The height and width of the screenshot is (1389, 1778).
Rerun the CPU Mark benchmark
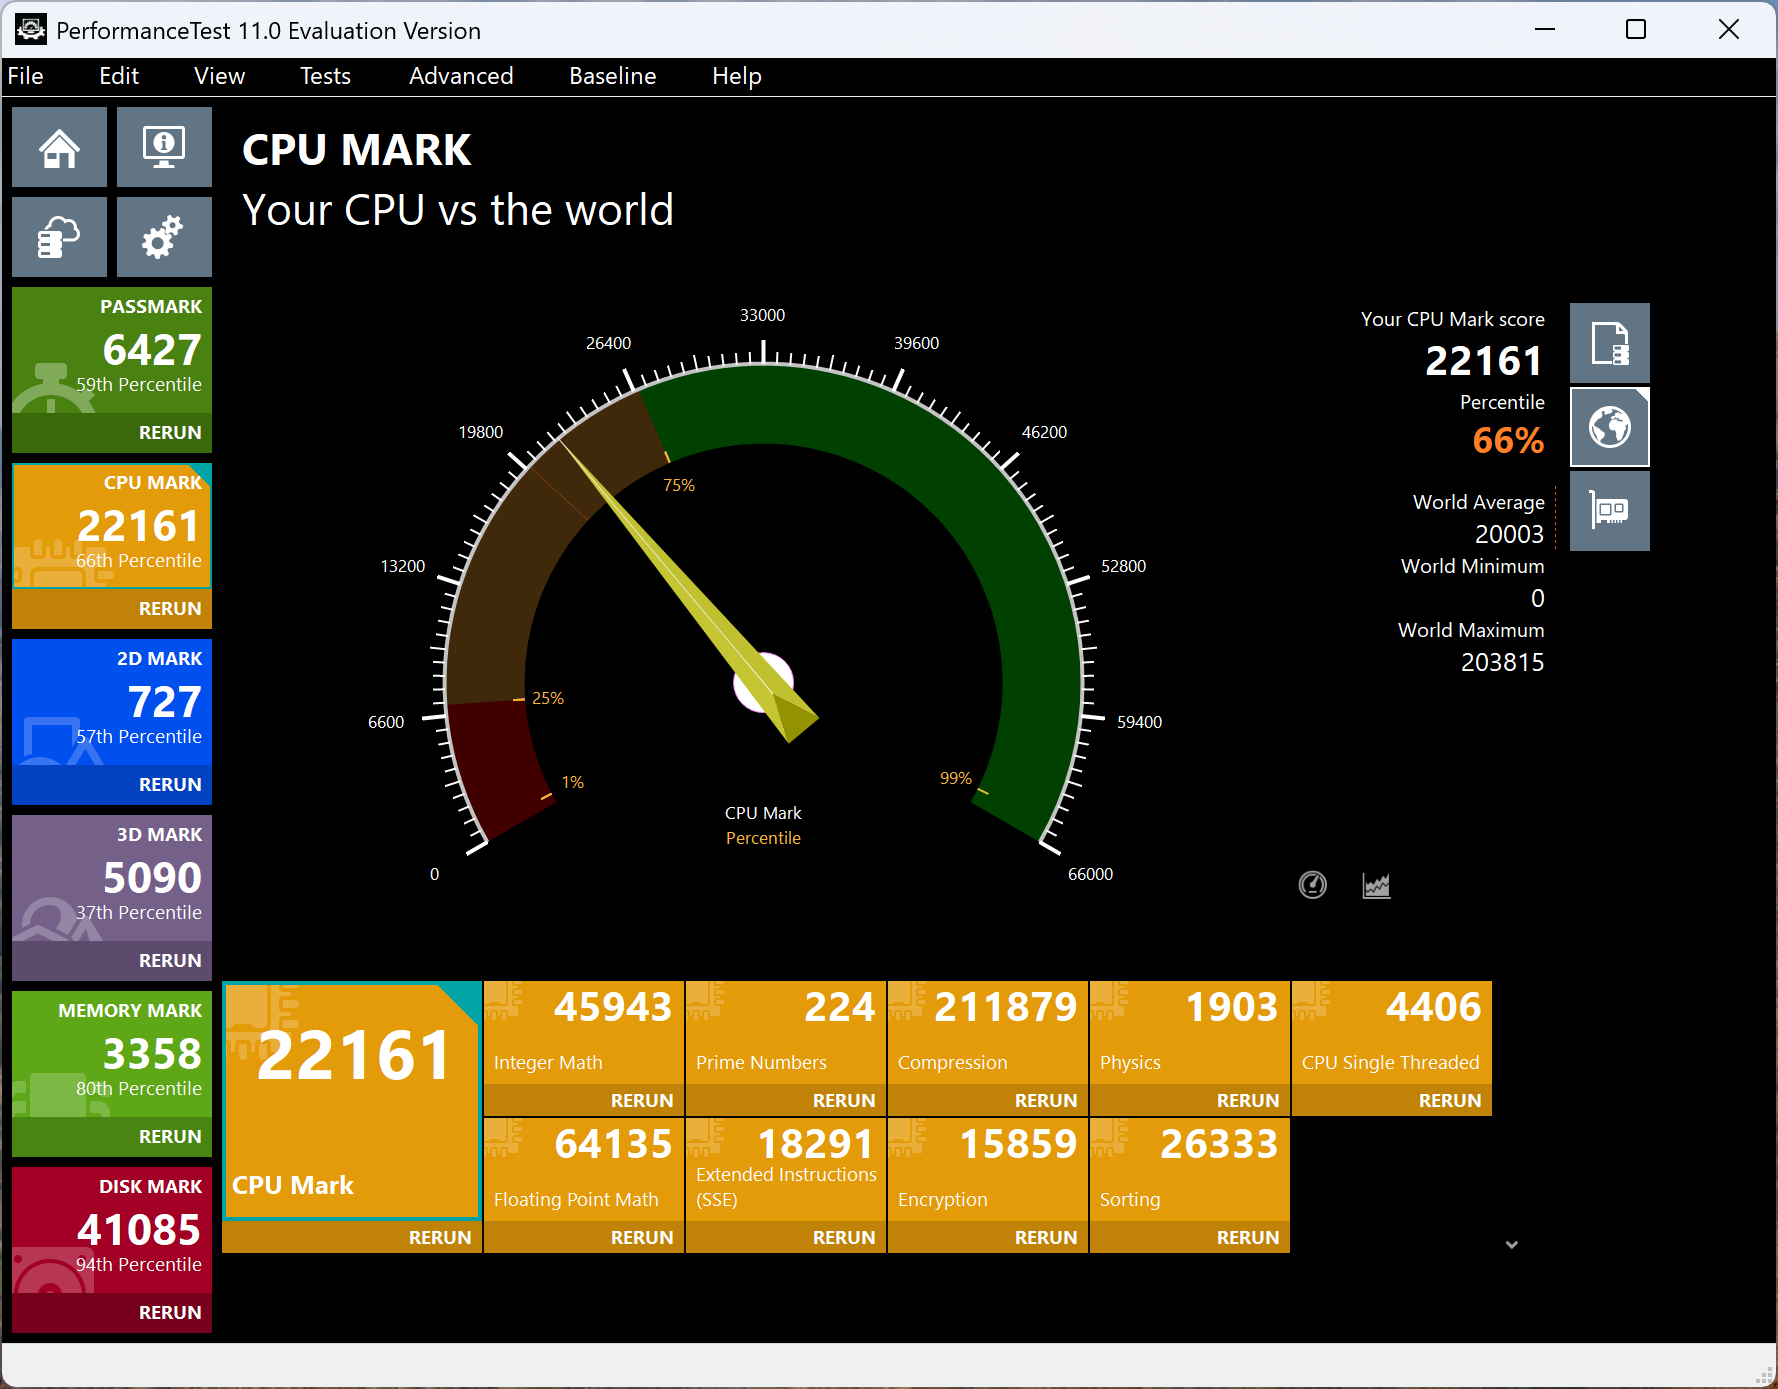pos(440,1237)
